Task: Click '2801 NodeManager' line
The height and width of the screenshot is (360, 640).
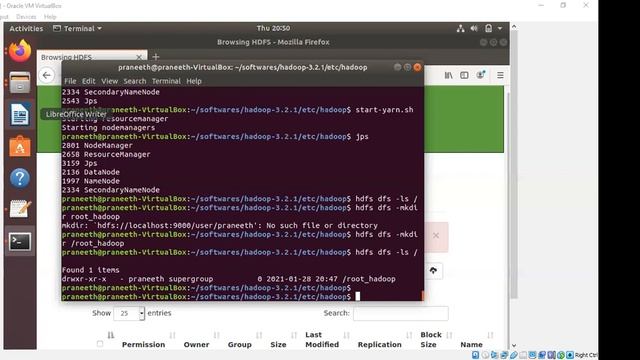Action: (x=97, y=146)
